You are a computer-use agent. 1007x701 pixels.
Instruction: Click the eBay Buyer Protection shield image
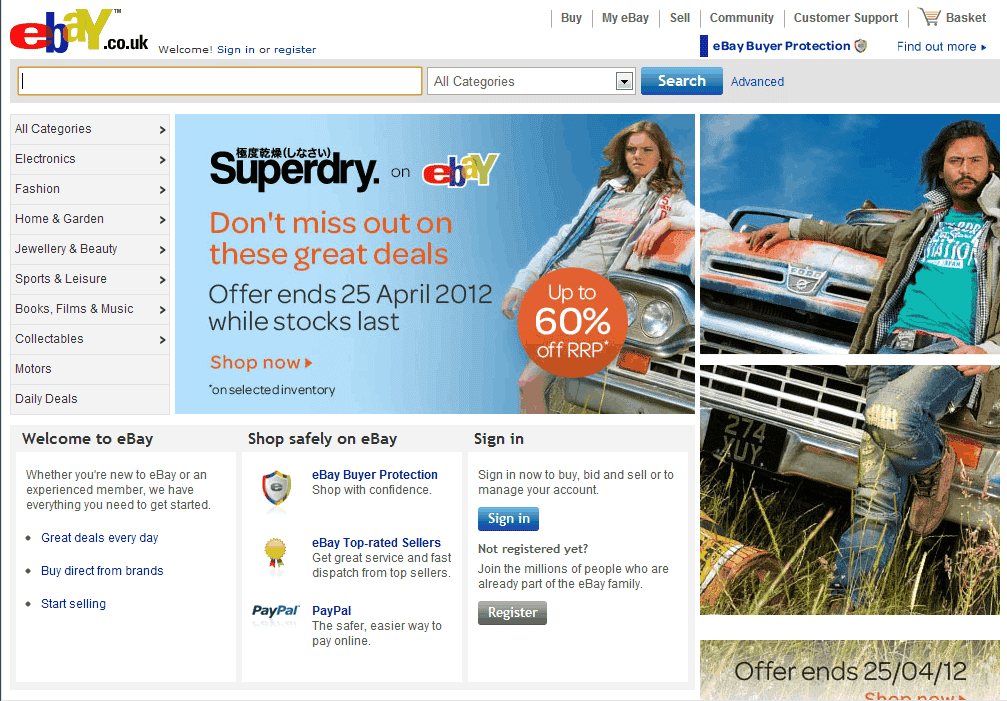(276, 490)
